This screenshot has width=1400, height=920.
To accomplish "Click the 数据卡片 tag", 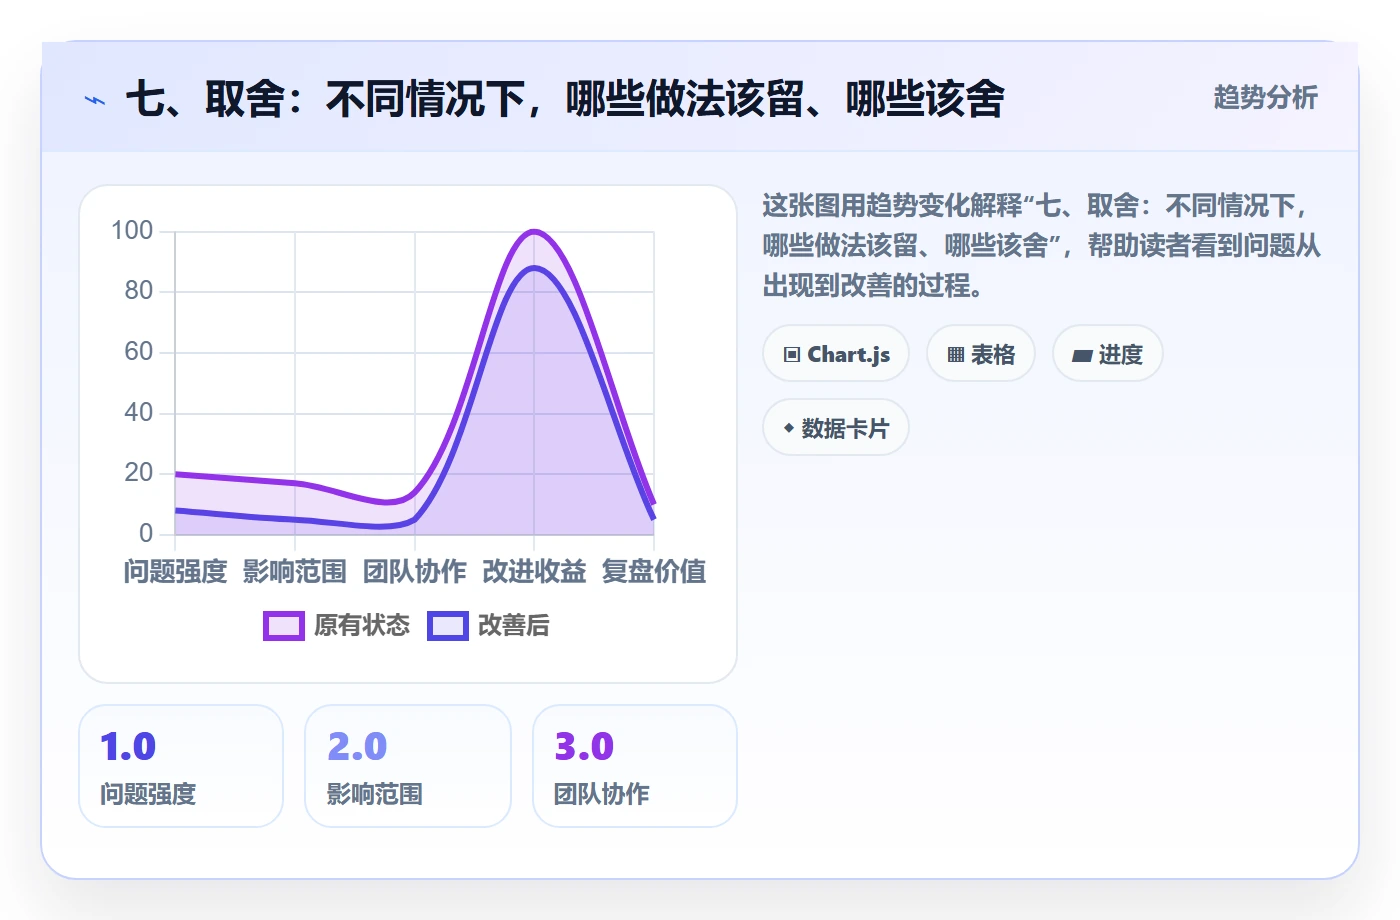I will [836, 428].
